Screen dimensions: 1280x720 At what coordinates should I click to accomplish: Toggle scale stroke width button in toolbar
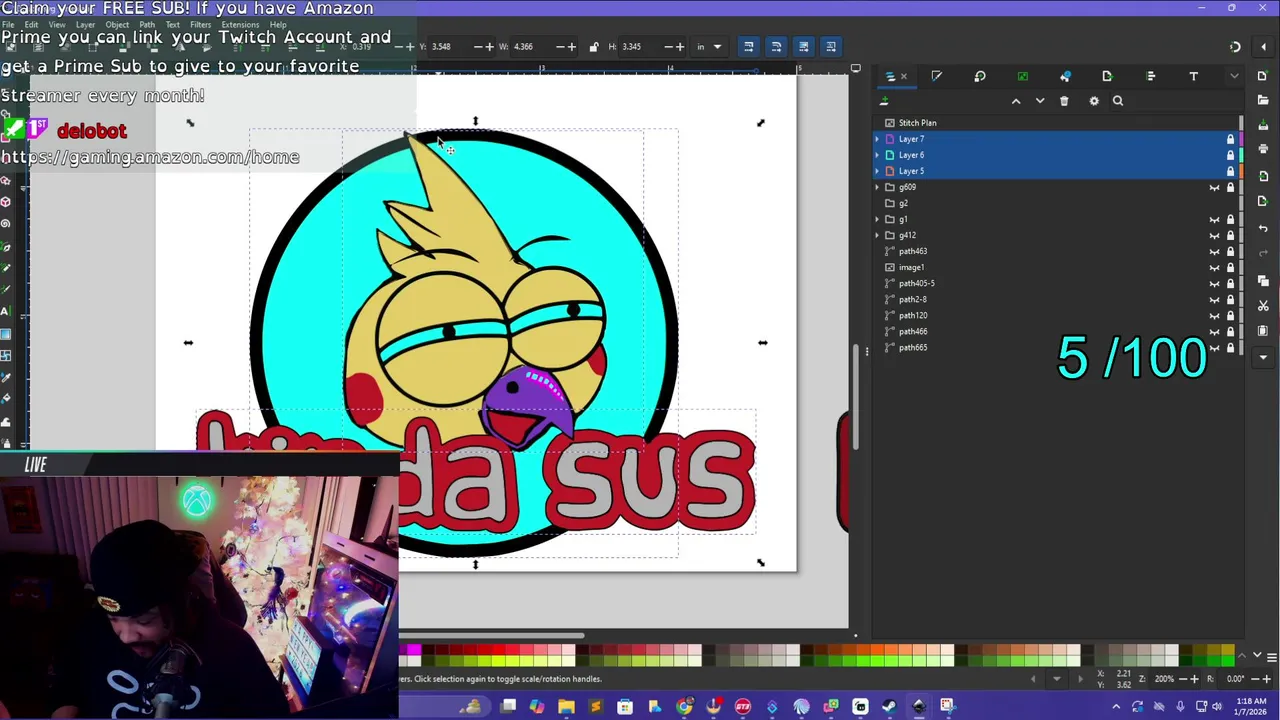coord(748,46)
